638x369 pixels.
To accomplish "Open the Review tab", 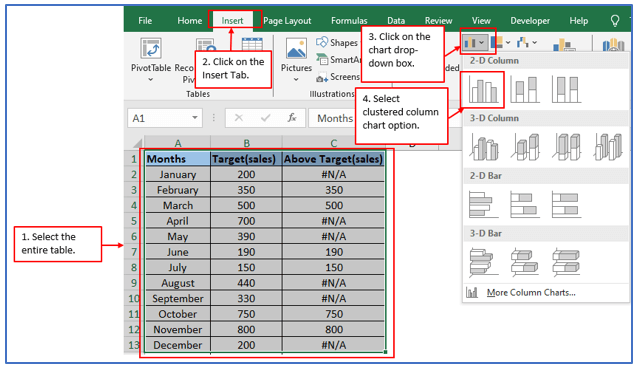I will (438, 20).
